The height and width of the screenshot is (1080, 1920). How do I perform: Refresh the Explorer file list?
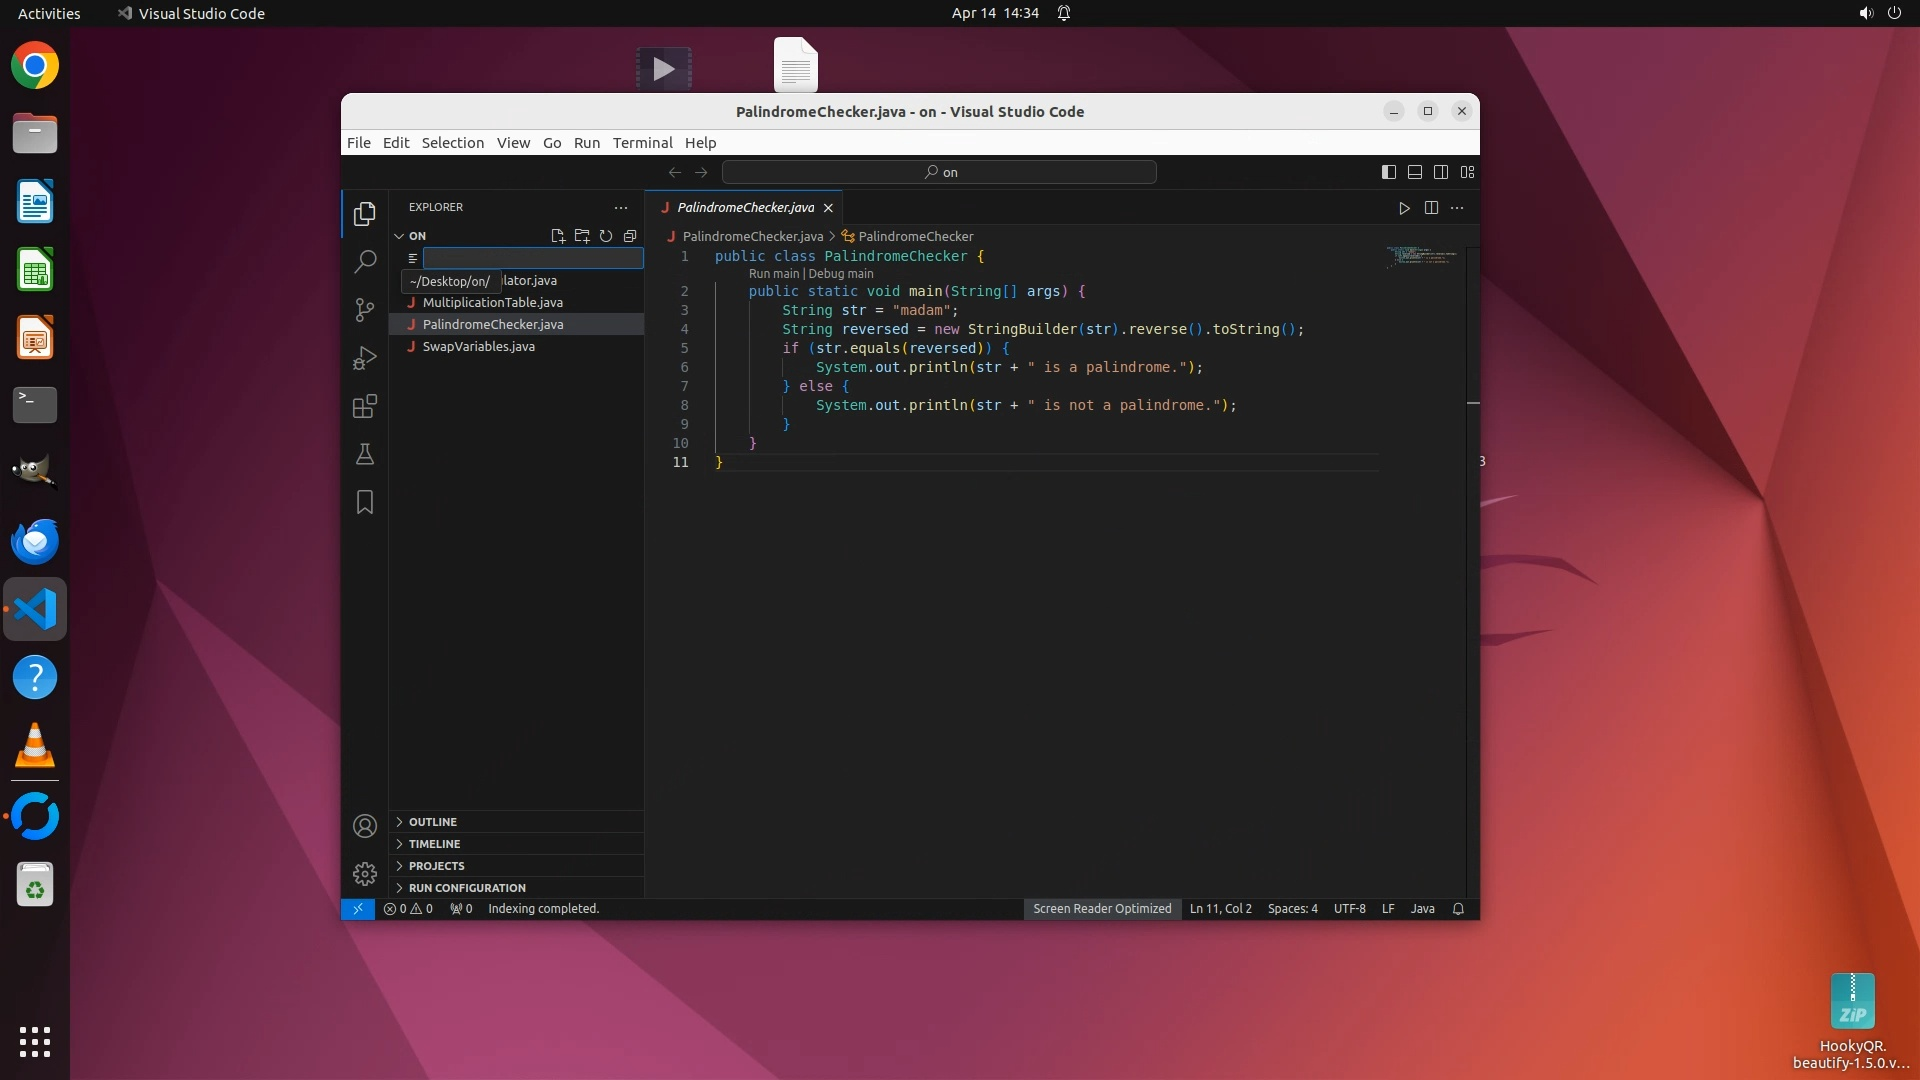[x=606, y=236]
